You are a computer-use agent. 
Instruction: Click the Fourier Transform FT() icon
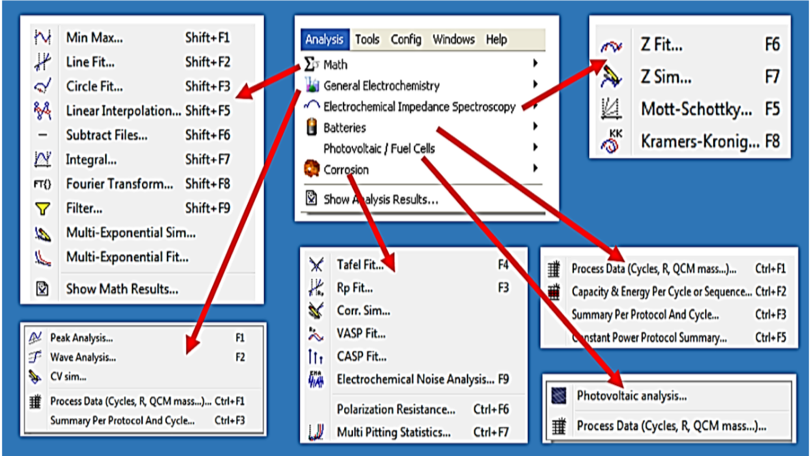point(42,184)
